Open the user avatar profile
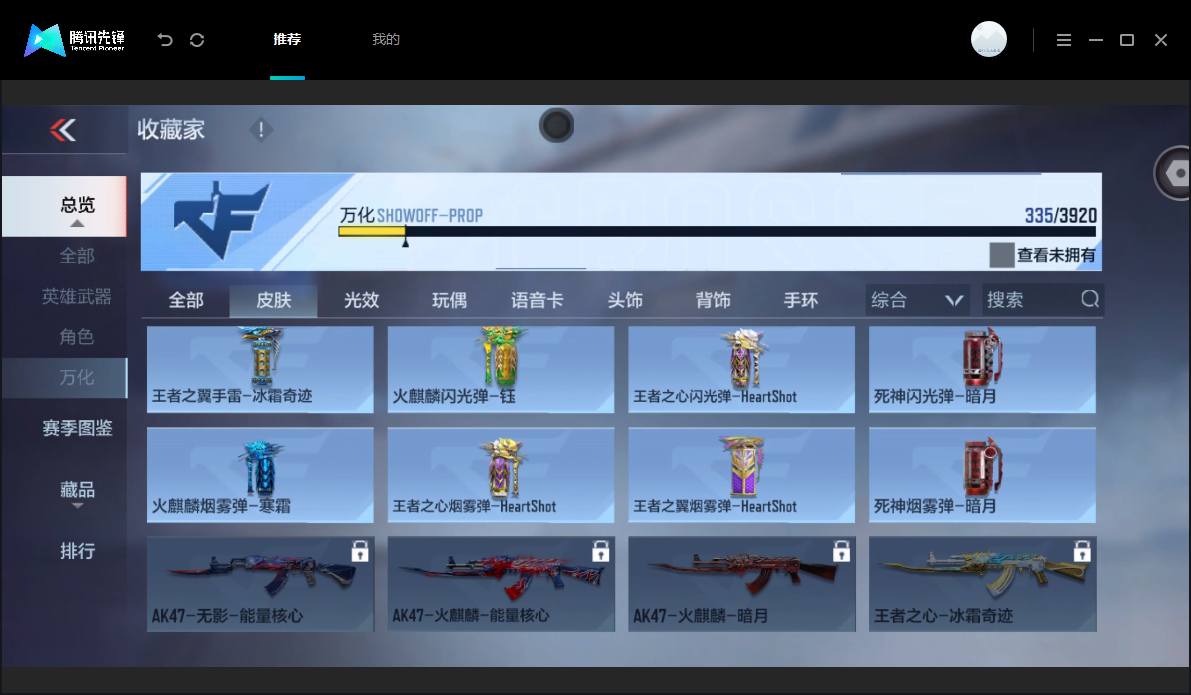Screen dimensions: 1191x695 pos(988,39)
